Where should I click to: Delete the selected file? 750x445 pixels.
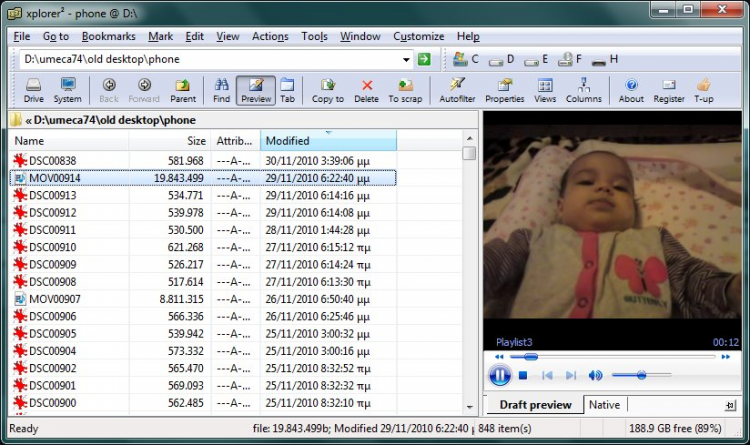366,90
